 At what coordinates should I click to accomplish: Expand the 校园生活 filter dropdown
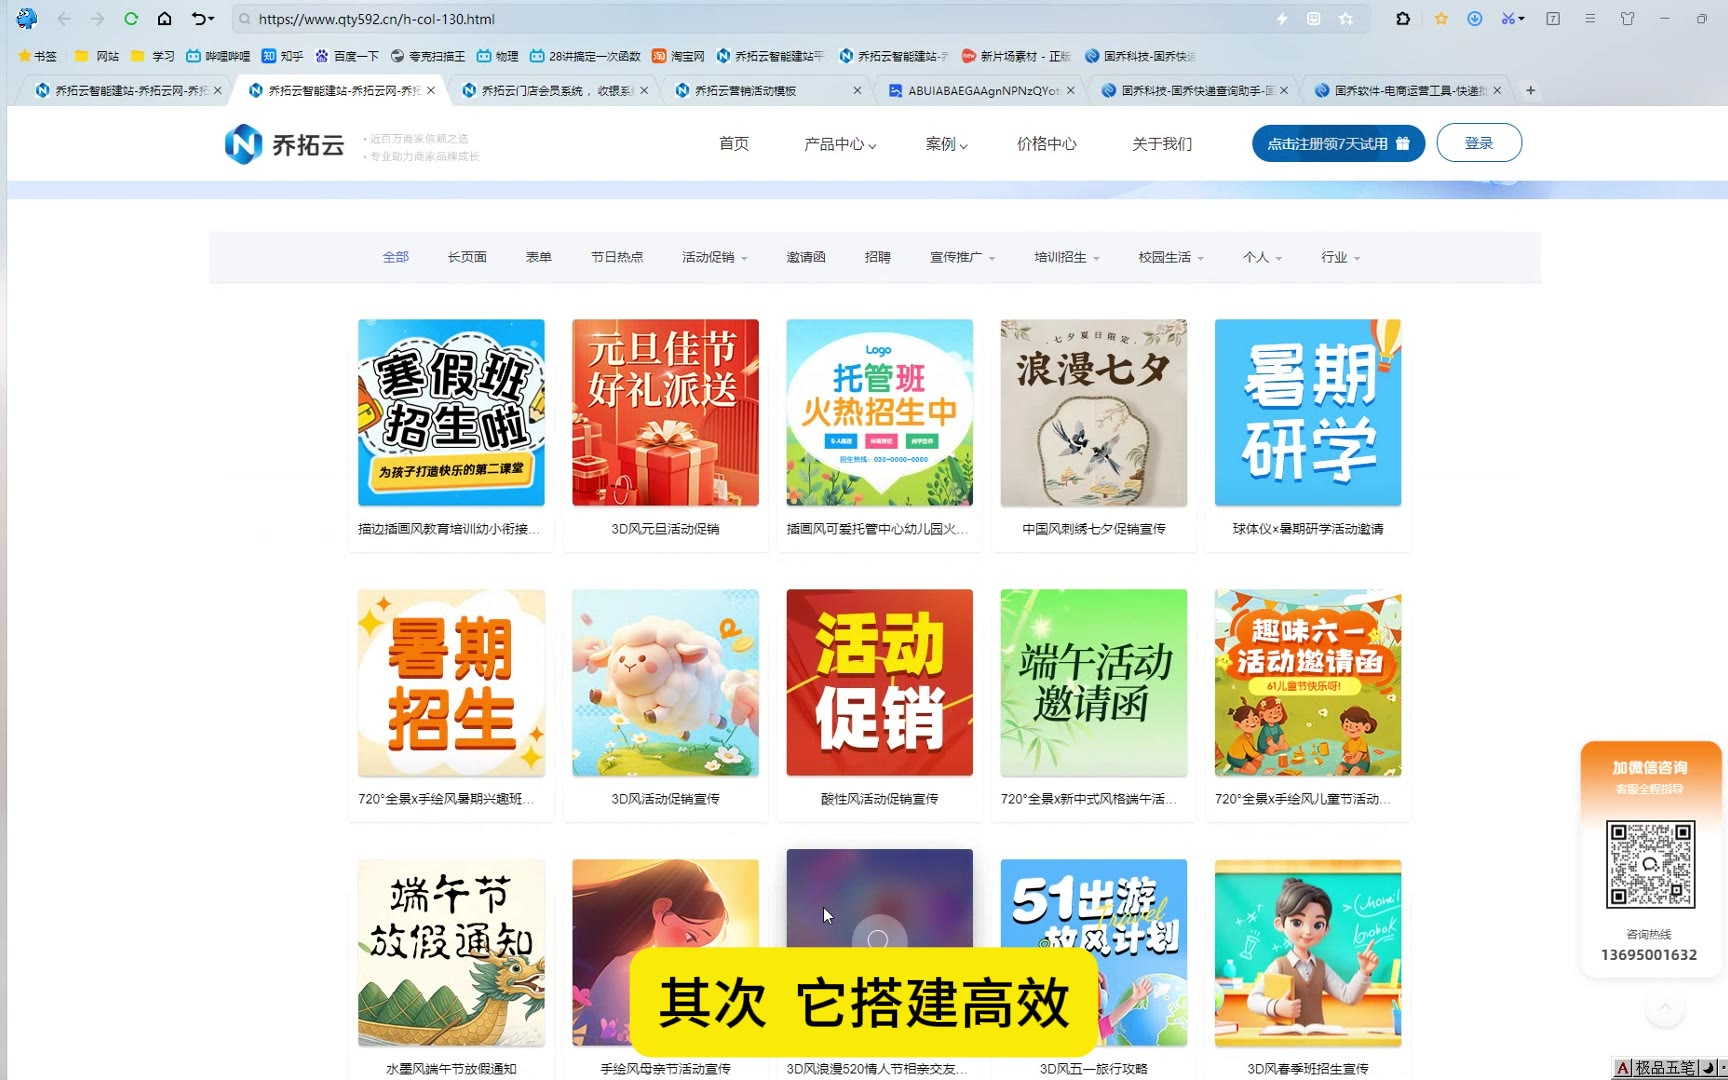pos(1170,257)
